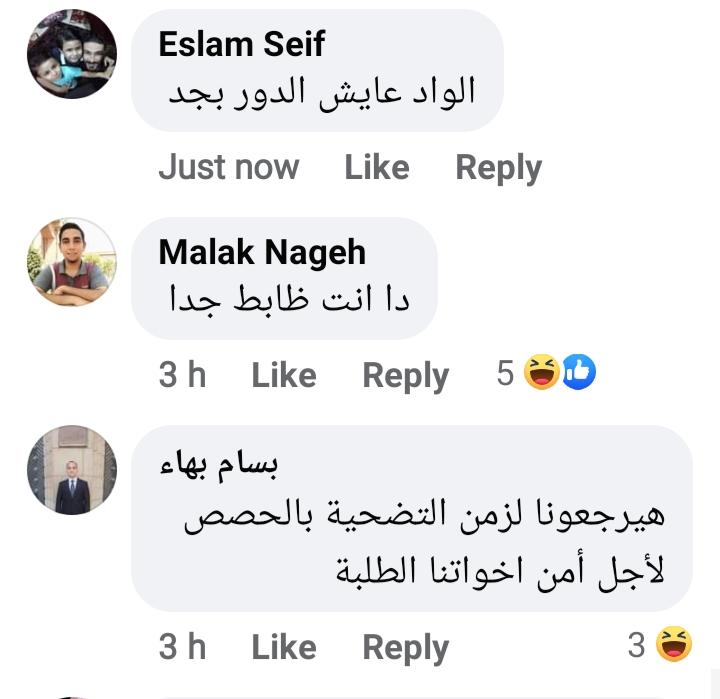Open Eslam Seif's profile via name
The image size is (720, 699).
click(x=241, y=43)
